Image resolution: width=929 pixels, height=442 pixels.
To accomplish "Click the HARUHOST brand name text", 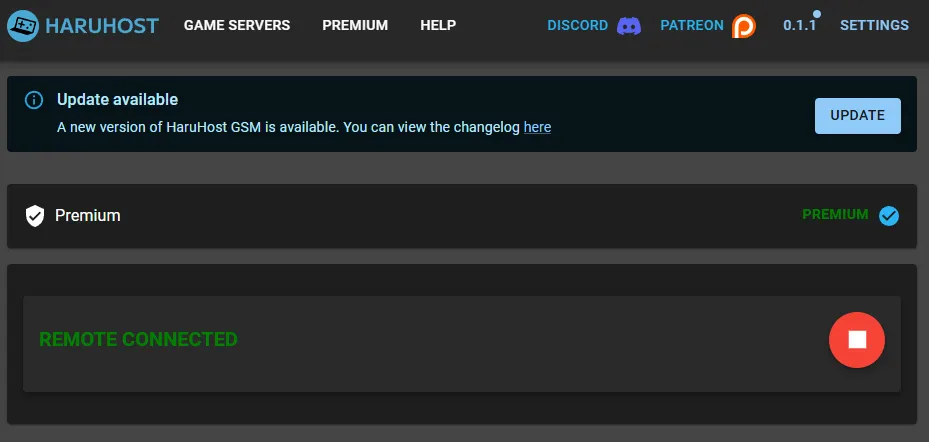I will click(x=102, y=25).
